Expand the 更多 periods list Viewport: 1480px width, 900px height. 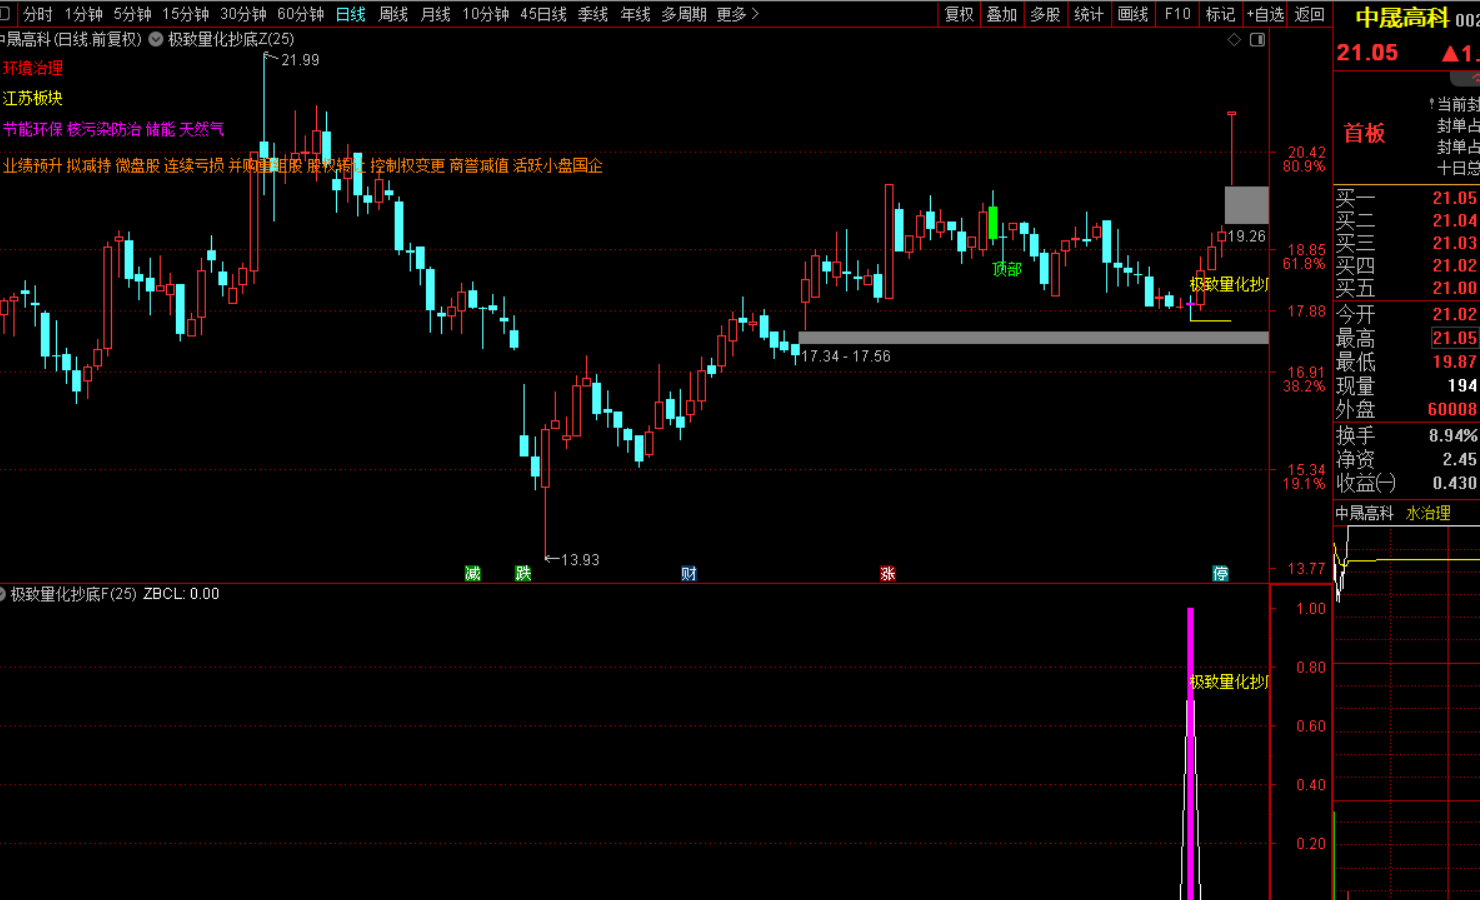[x=738, y=14]
